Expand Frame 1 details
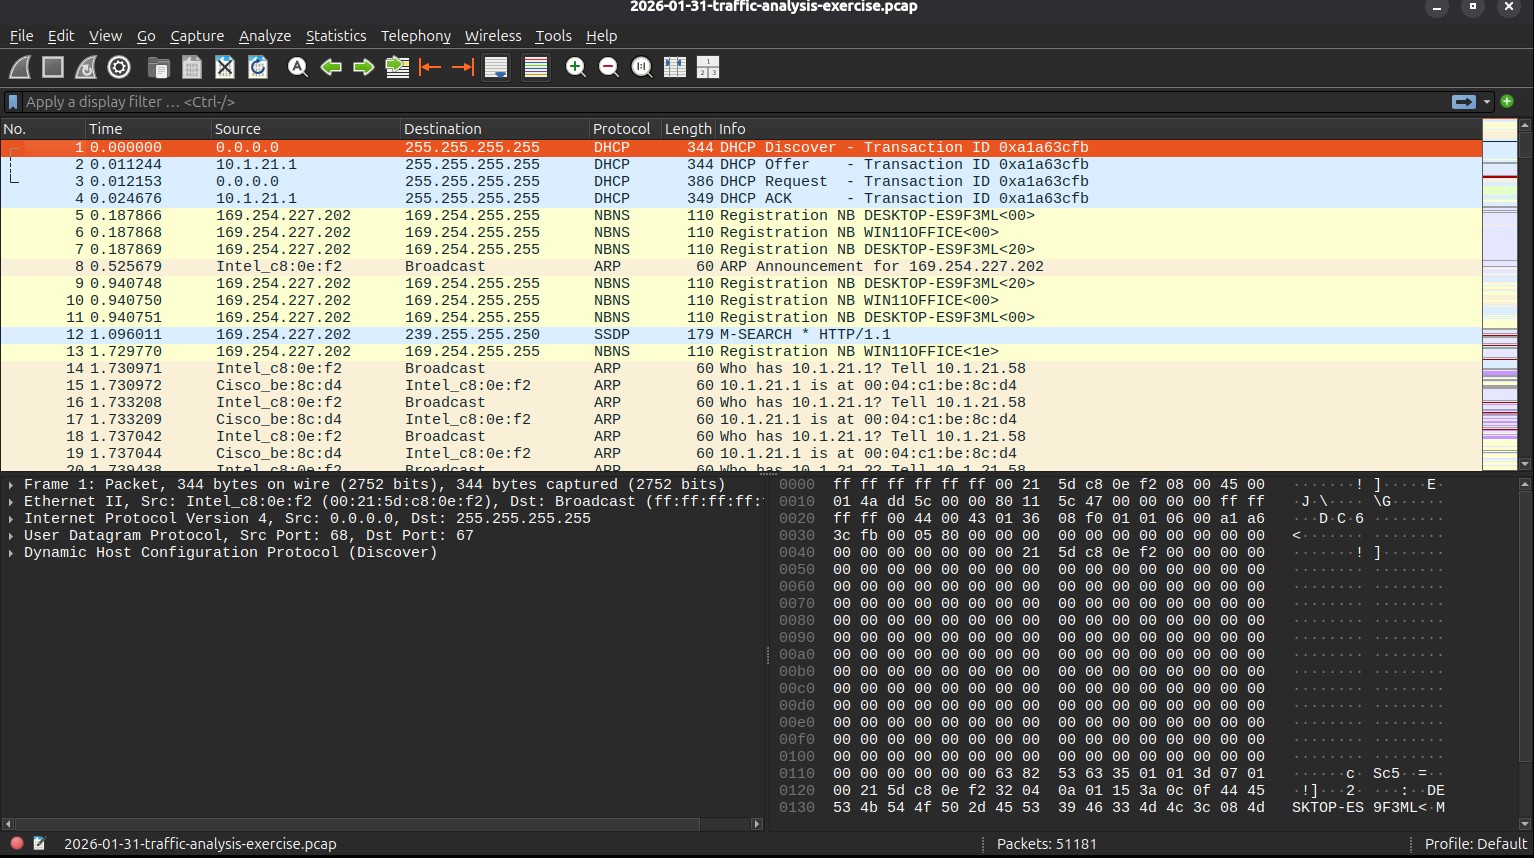1534x858 pixels. 11,484
